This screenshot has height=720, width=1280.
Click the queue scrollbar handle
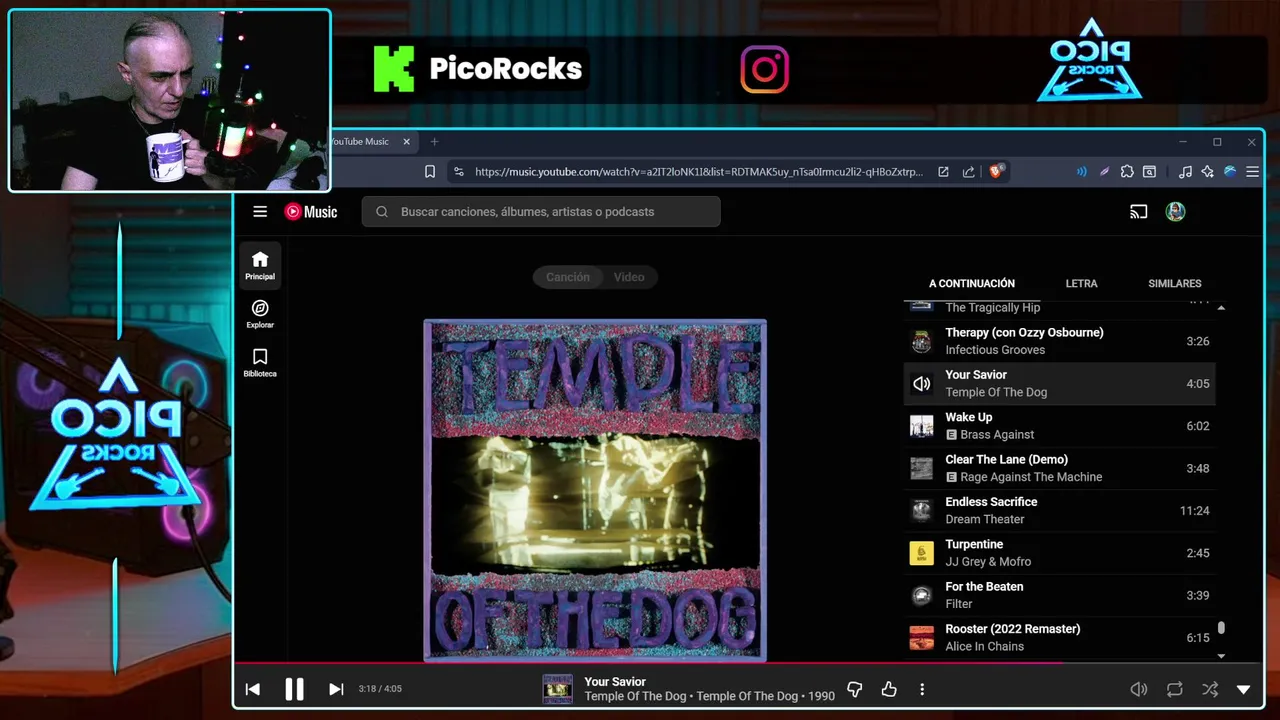[1221, 629]
